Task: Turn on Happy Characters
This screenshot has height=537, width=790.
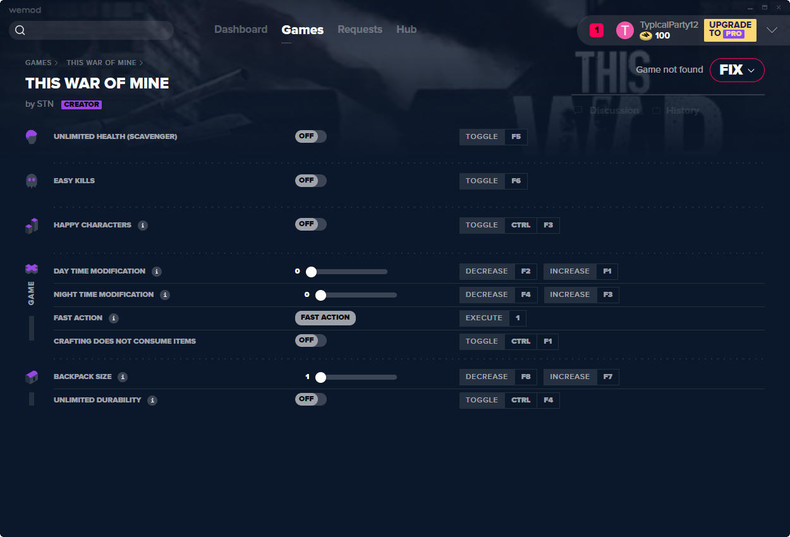Action: (310, 224)
